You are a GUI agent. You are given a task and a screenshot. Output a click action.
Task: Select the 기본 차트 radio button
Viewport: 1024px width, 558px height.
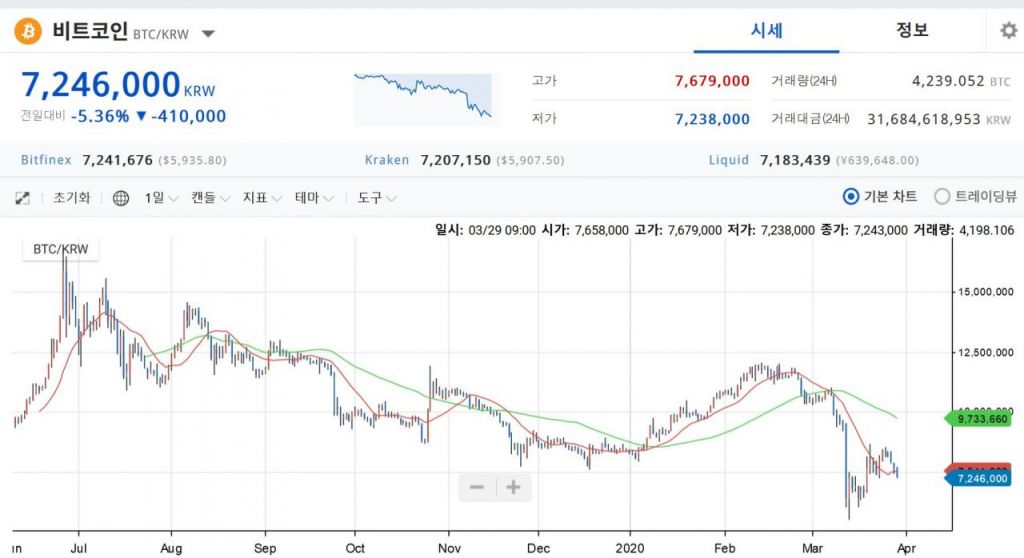click(x=851, y=197)
